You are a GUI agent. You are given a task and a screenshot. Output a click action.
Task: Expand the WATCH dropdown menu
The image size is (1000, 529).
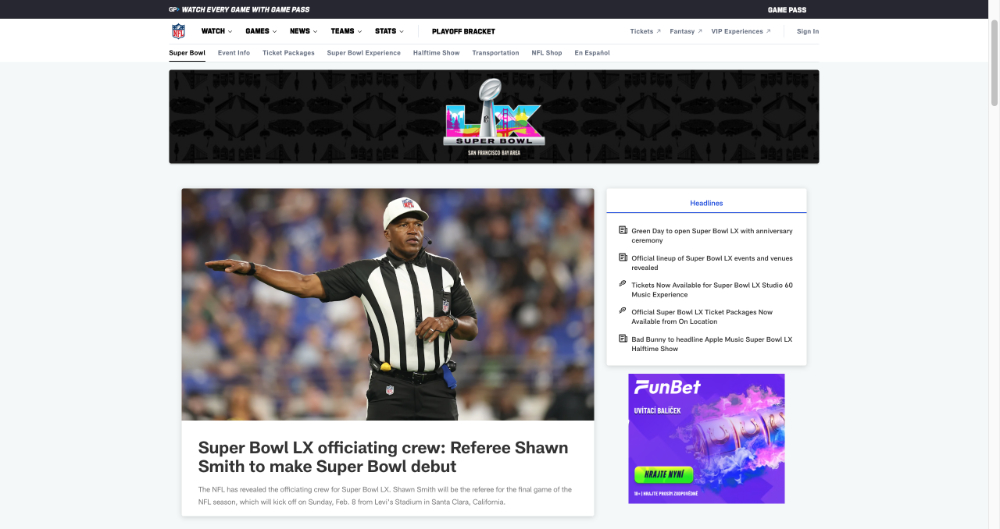(x=217, y=31)
